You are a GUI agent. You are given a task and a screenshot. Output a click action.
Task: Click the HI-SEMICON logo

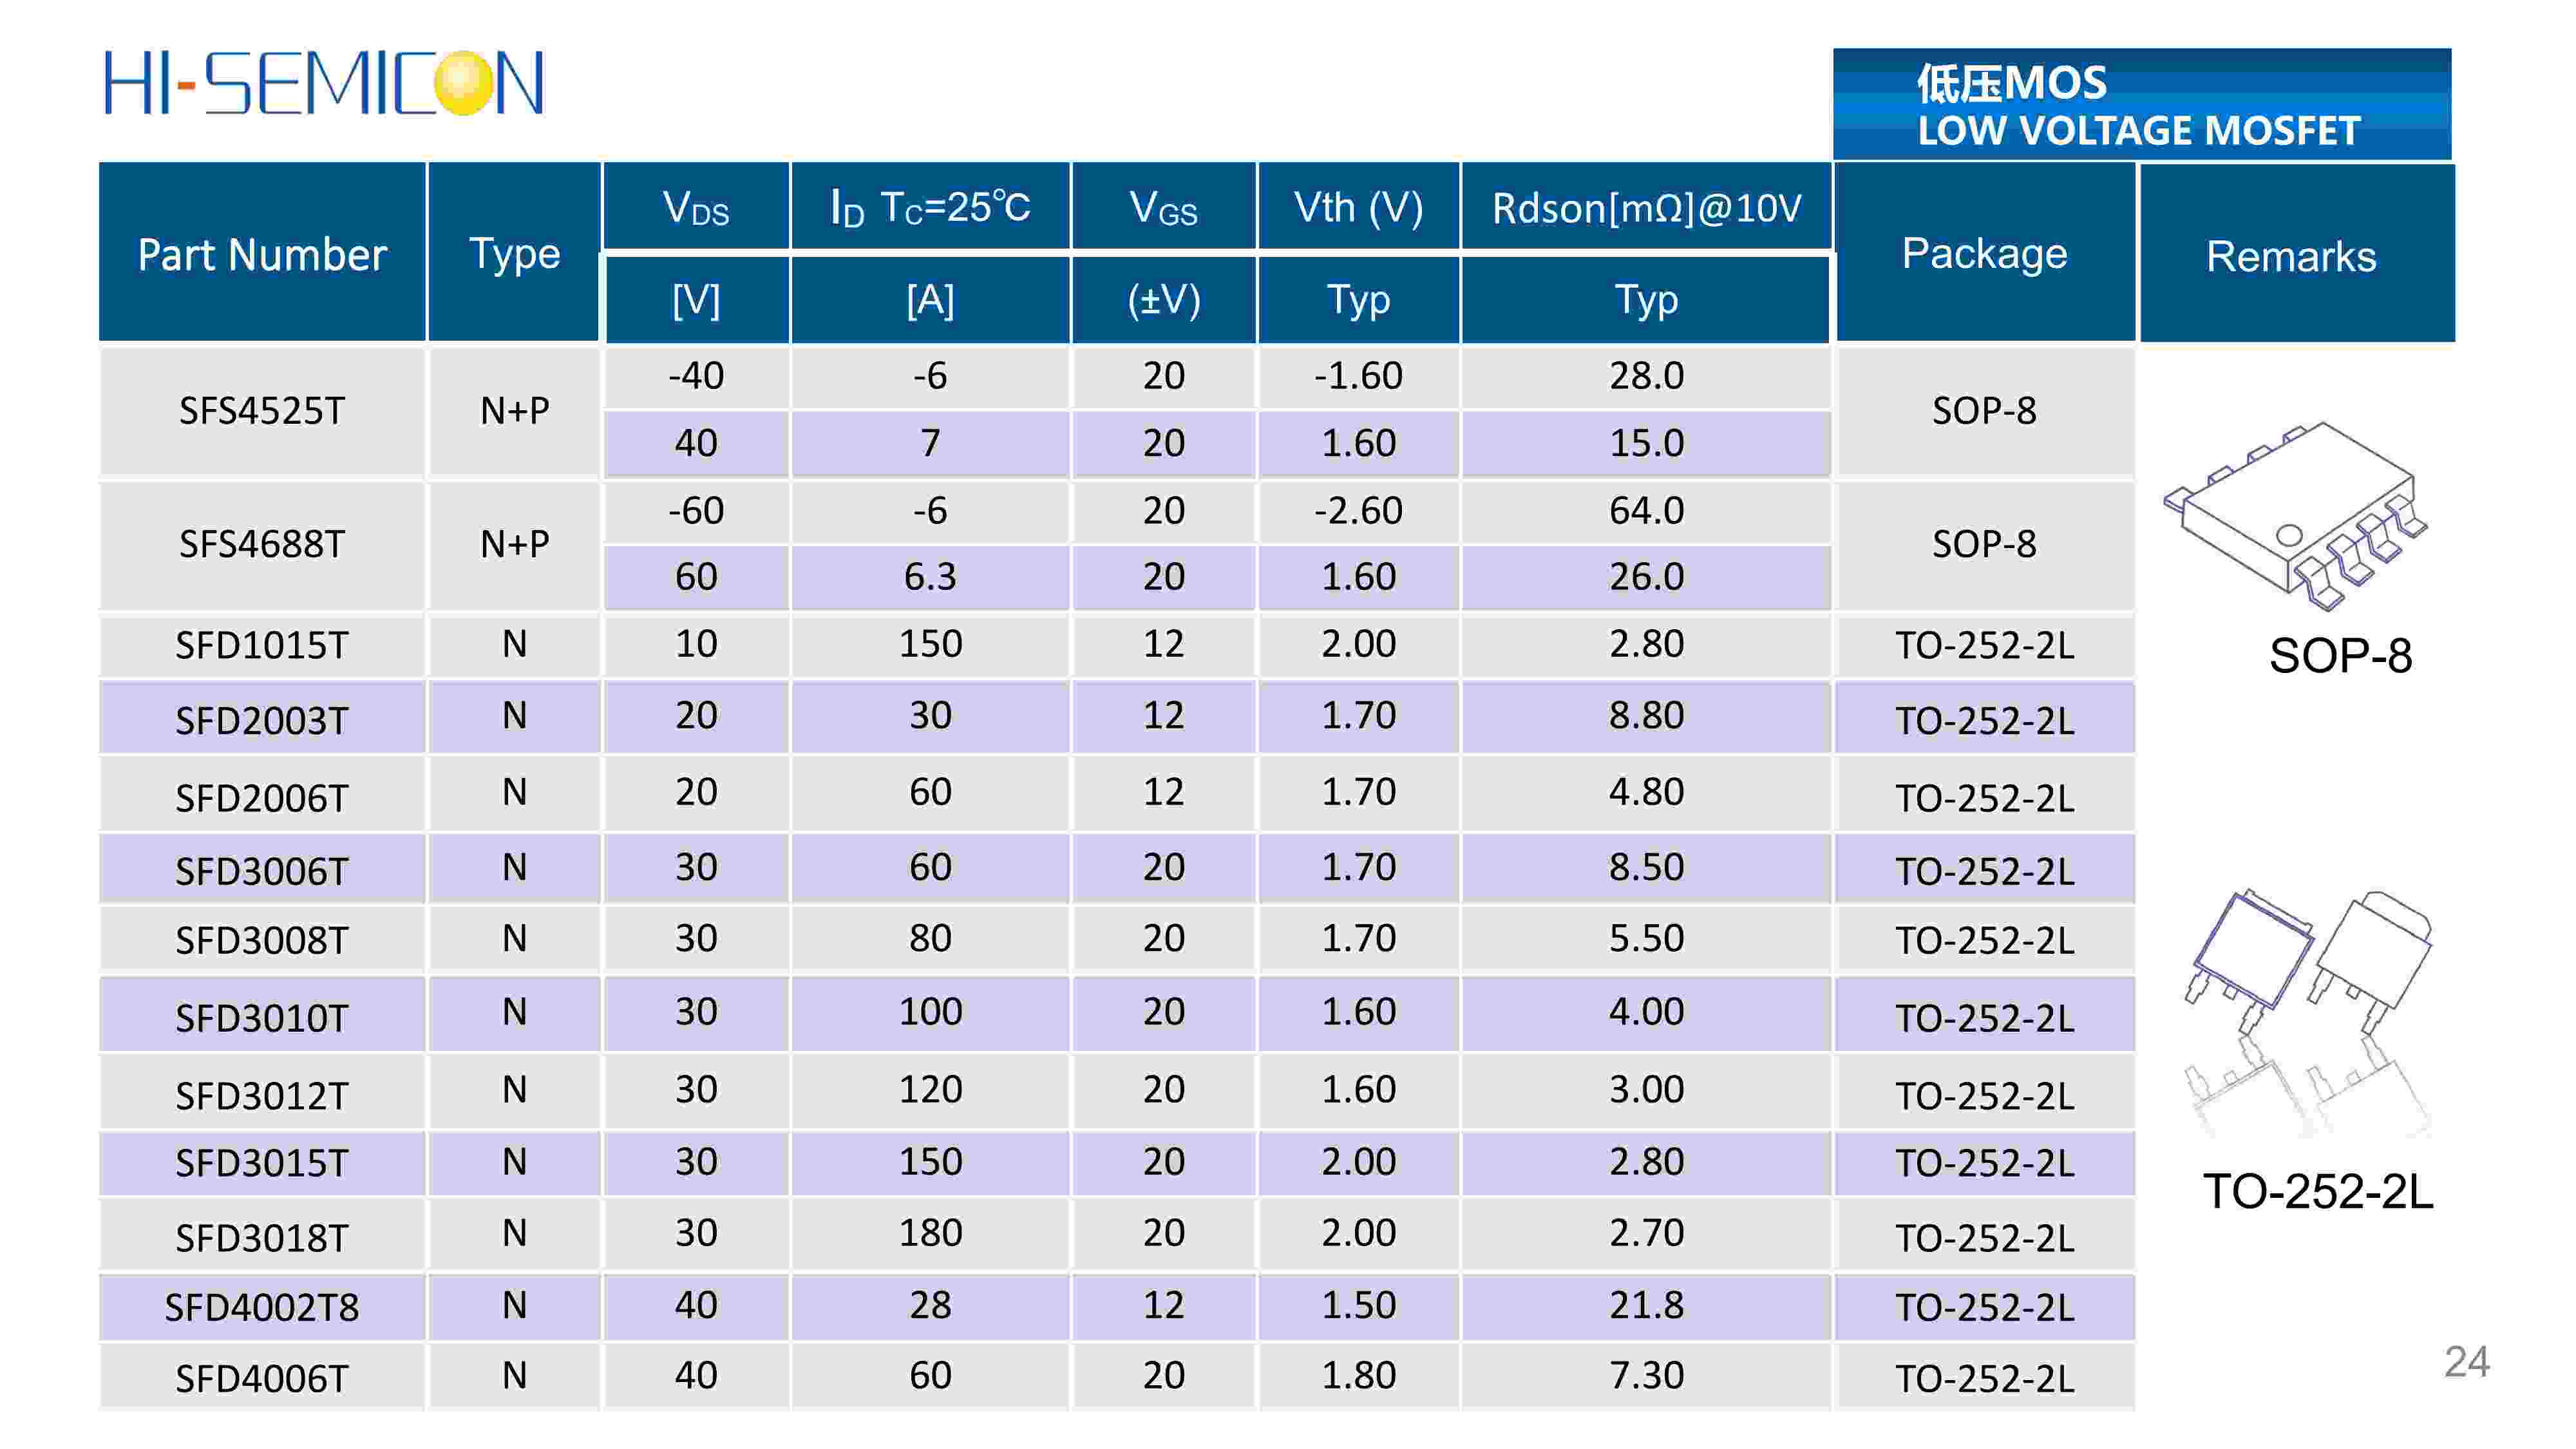point(324,83)
